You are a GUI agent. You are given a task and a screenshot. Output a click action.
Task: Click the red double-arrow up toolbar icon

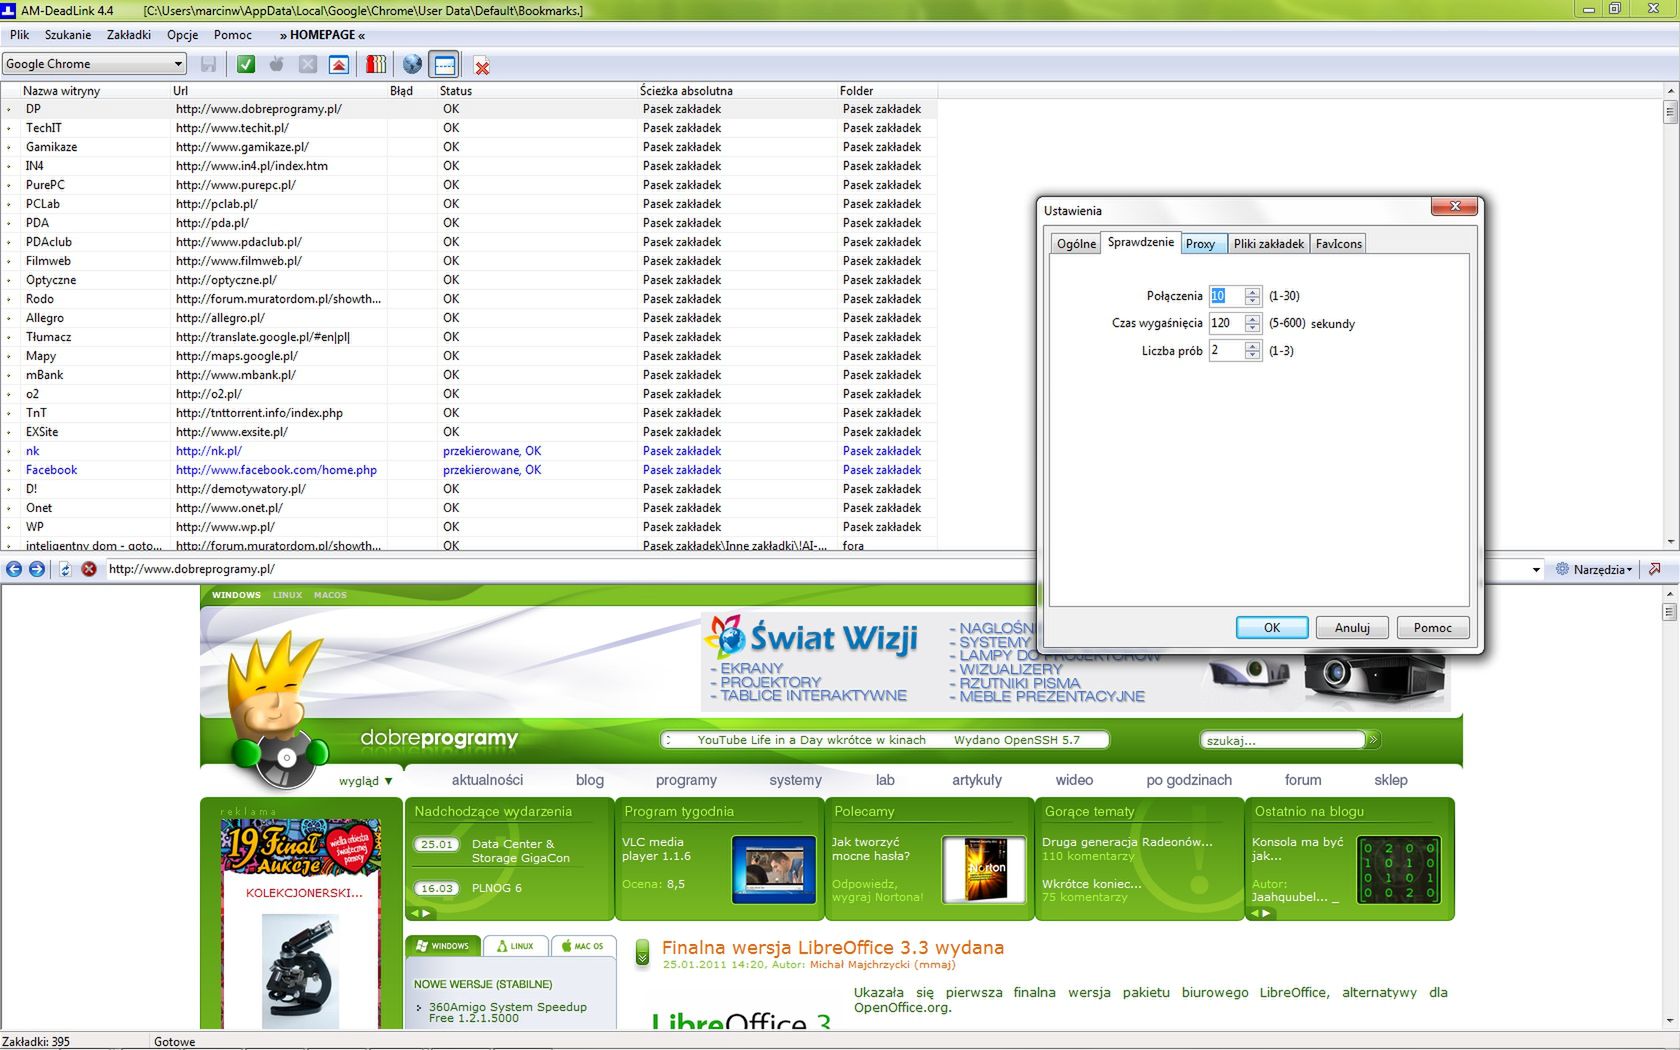click(339, 65)
